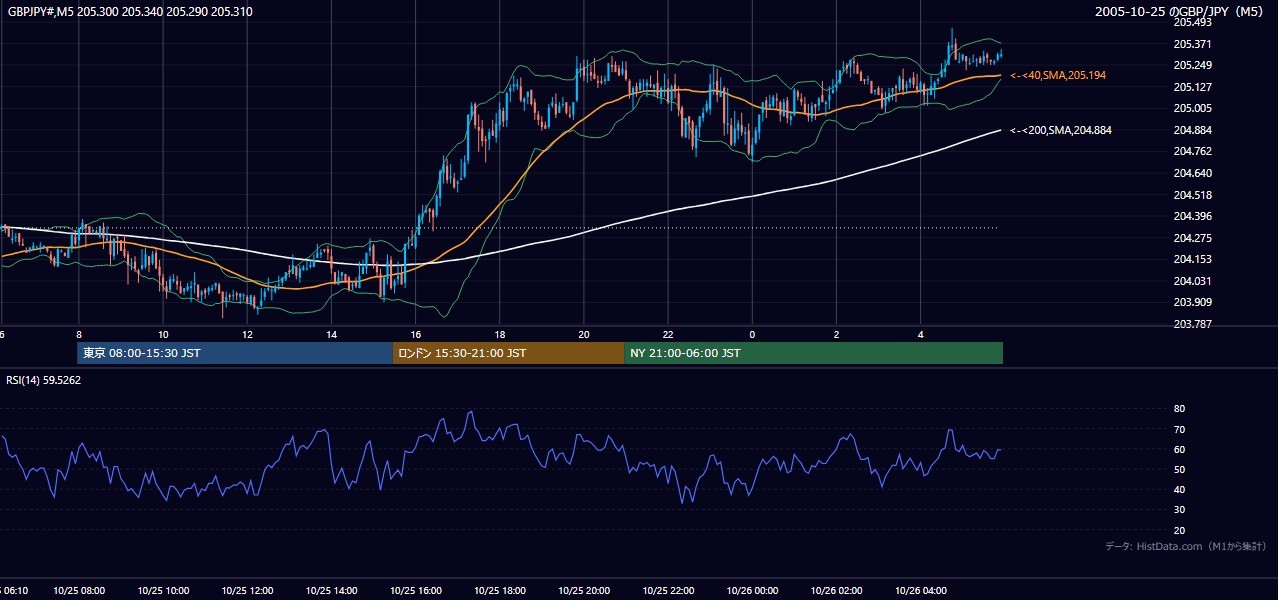The image size is (1278, 600).
Task: Click RSI scale value 80
Action: pyautogui.click(x=1179, y=409)
